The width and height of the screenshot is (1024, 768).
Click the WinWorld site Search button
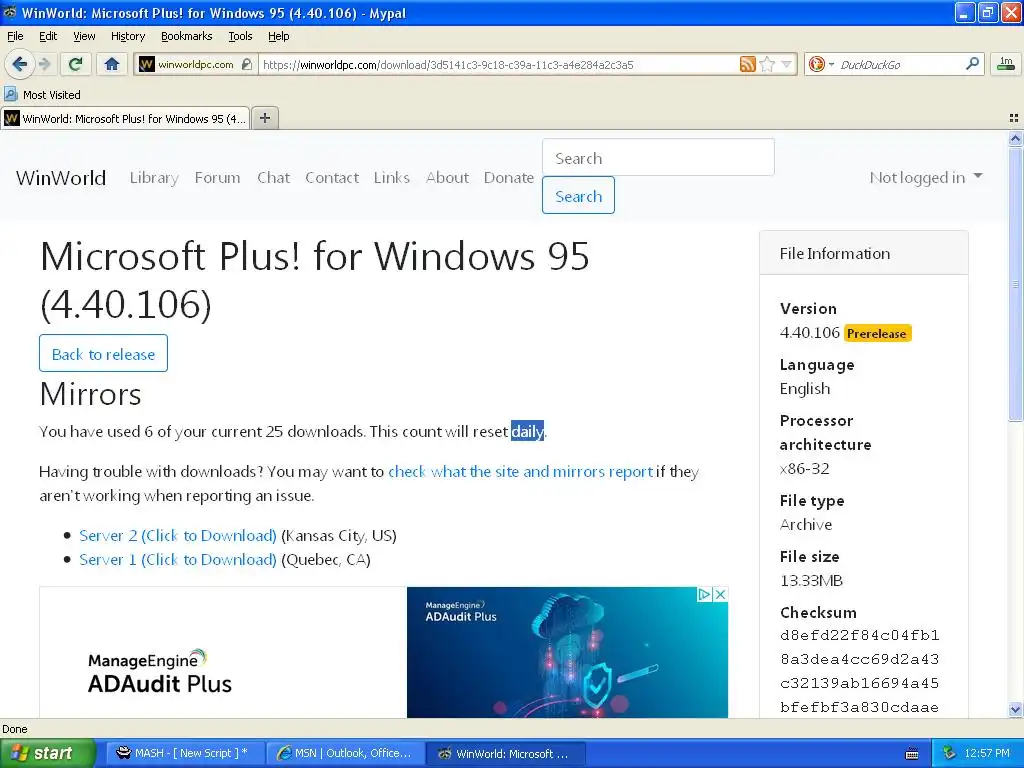(x=578, y=195)
